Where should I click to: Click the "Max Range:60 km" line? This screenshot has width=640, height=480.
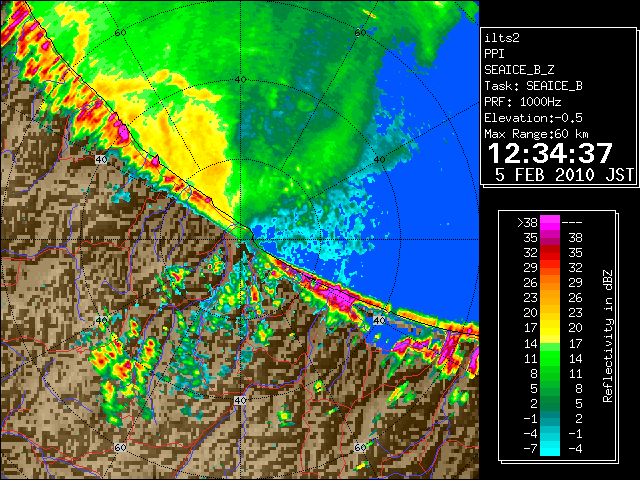[x=536, y=134]
